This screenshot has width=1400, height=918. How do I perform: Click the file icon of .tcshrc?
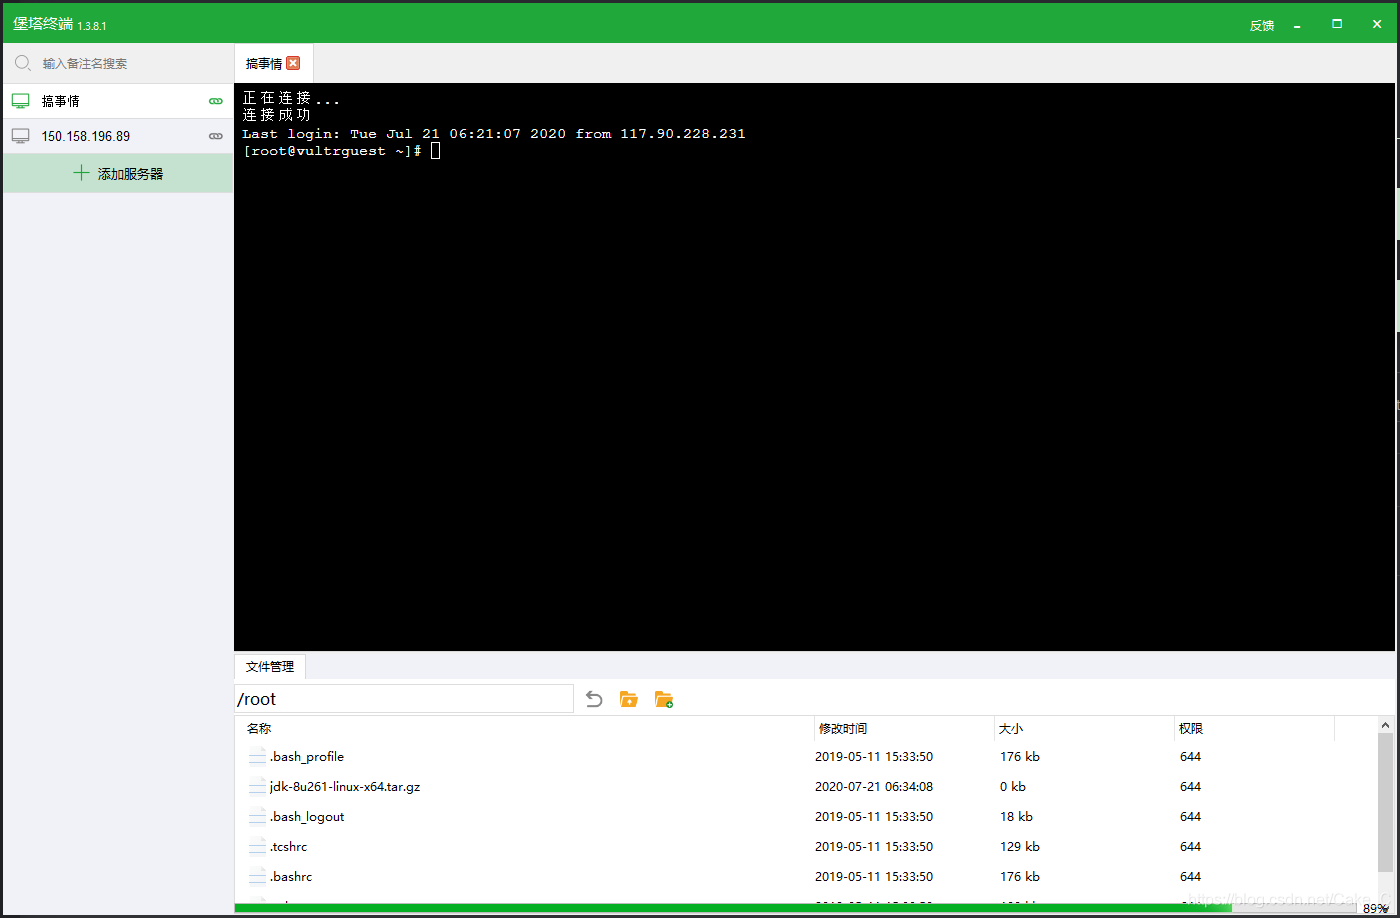click(x=258, y=846)
